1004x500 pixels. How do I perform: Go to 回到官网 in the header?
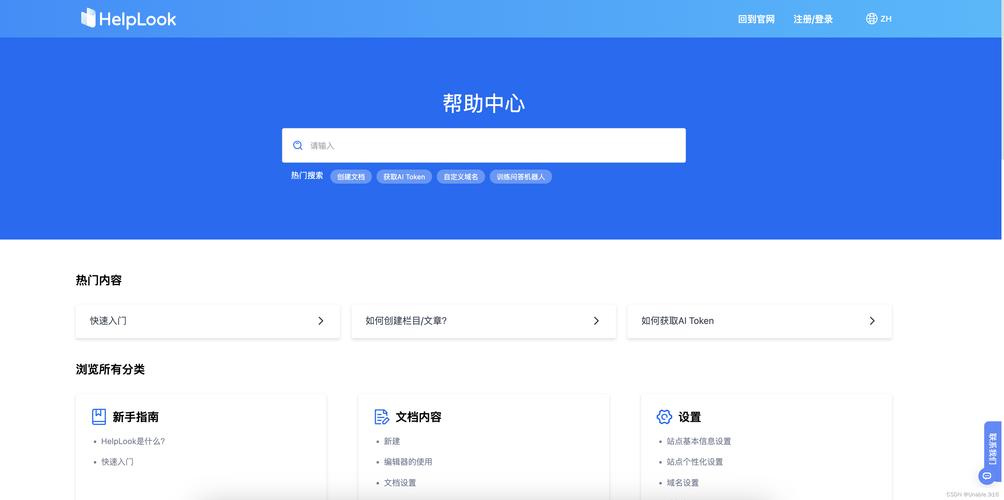[756, 19]
